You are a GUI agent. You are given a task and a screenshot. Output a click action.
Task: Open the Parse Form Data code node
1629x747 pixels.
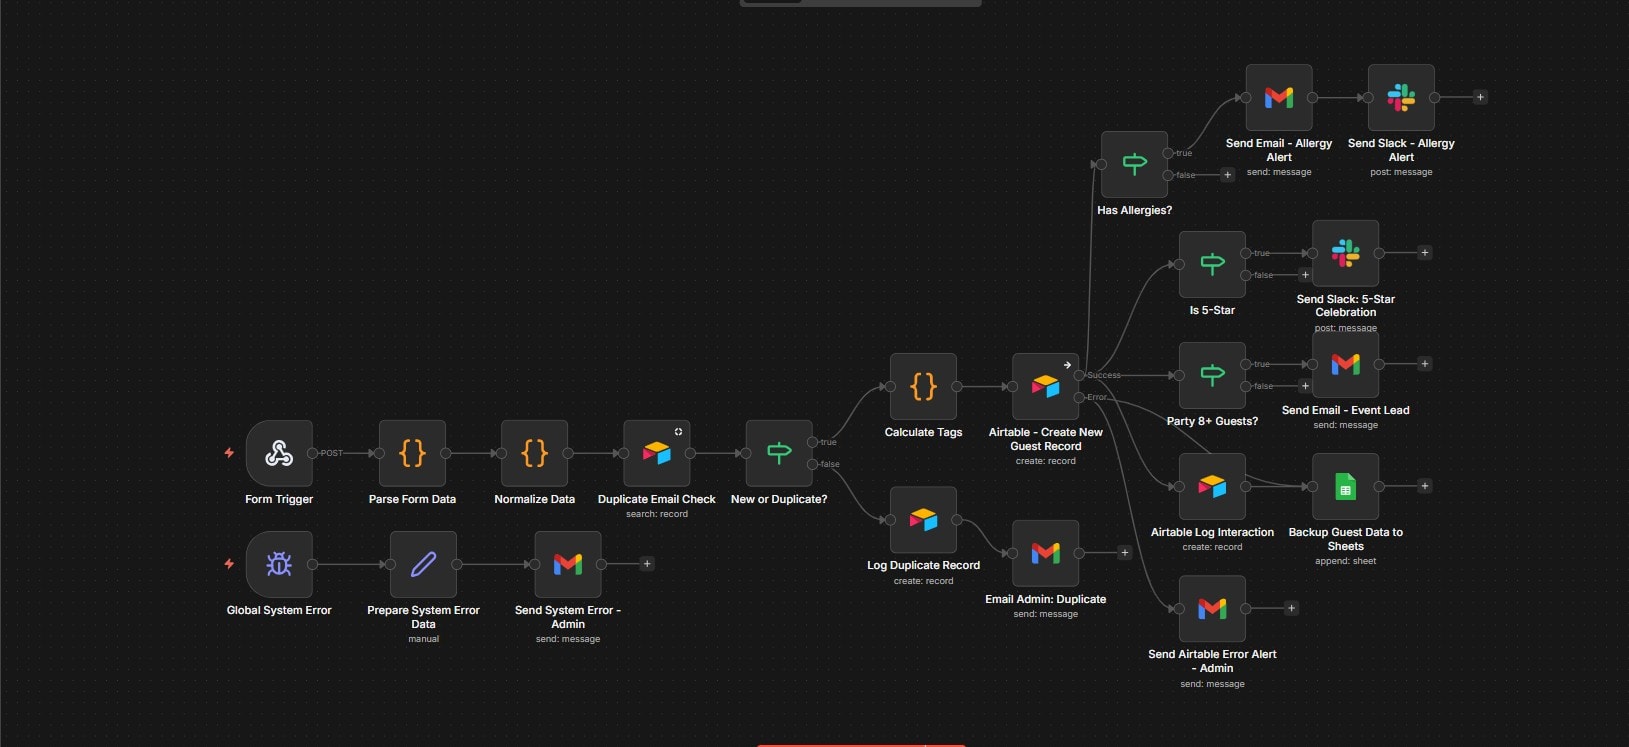(x=412, y=453)
